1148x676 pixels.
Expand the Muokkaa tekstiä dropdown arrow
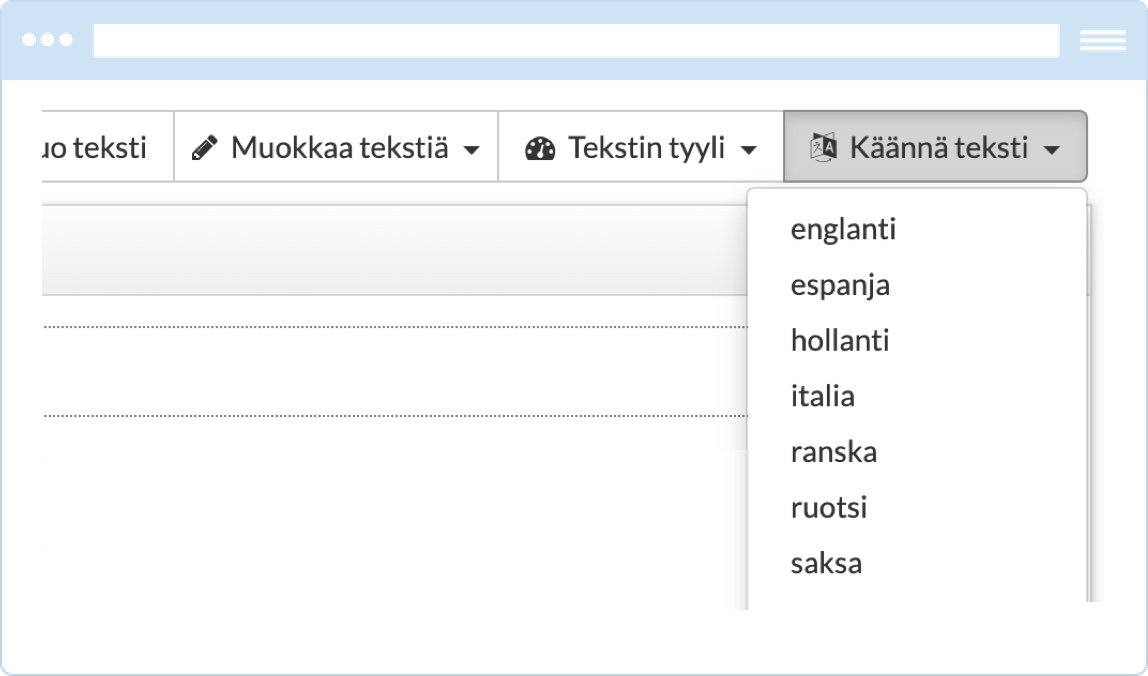(471, 150)
